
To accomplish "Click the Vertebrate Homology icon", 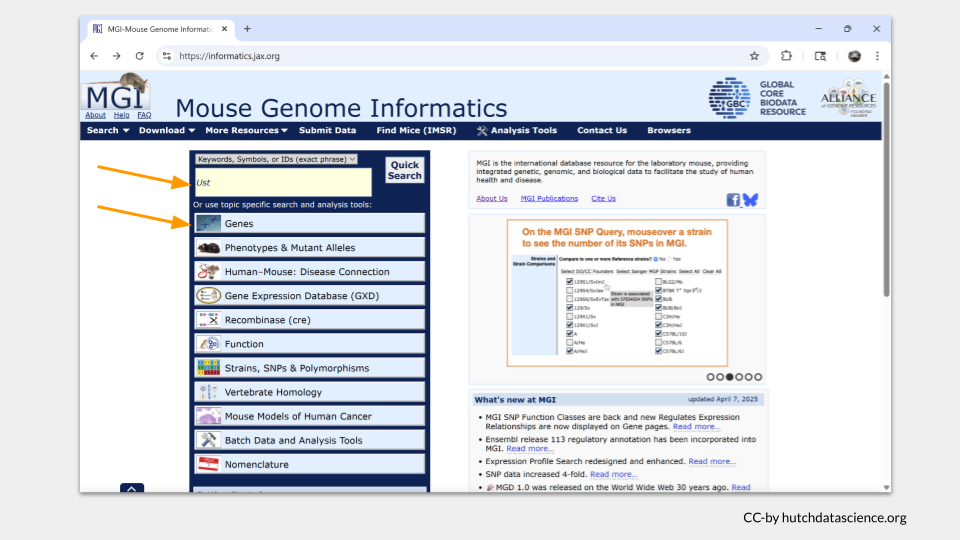I will (x=208, y=392).
